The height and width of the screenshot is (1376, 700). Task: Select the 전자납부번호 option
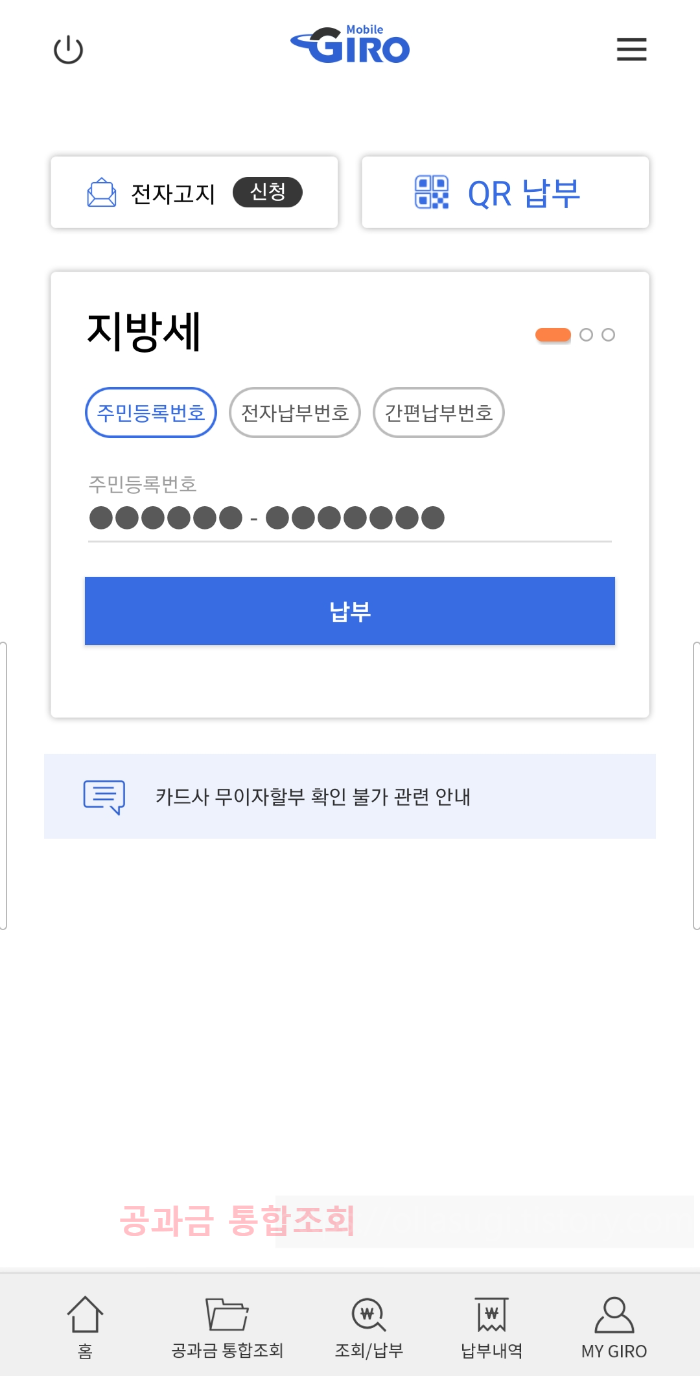tap(295, 412)
